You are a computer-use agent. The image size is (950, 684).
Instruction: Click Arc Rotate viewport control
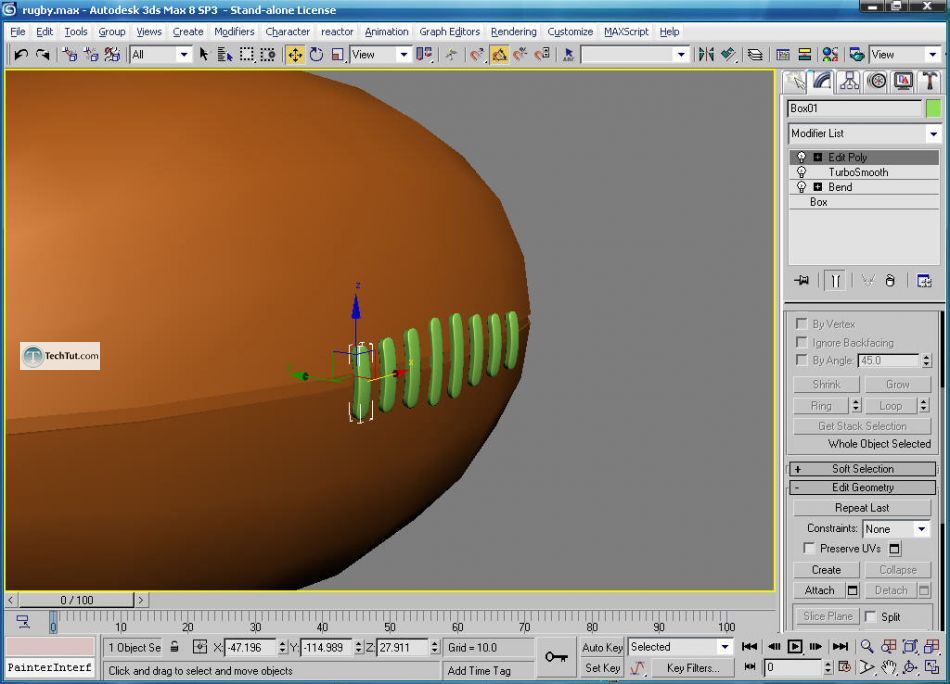pyautogui.click(x=910, y=667)
